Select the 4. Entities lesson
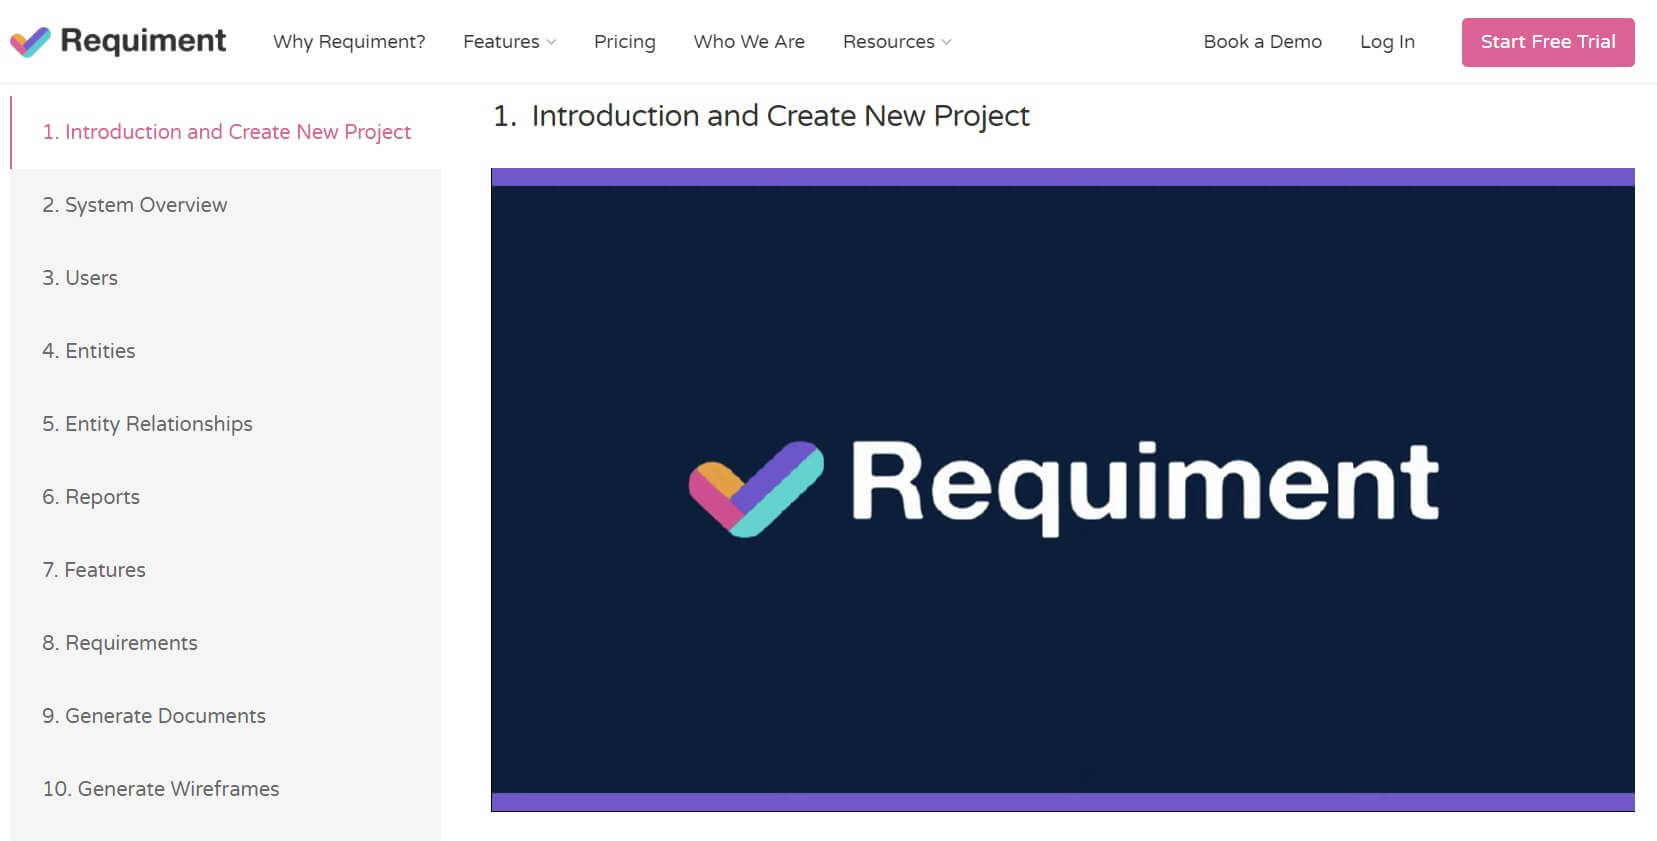The height and width of the screenshot is (841, 1657). [x=226, y=351]
